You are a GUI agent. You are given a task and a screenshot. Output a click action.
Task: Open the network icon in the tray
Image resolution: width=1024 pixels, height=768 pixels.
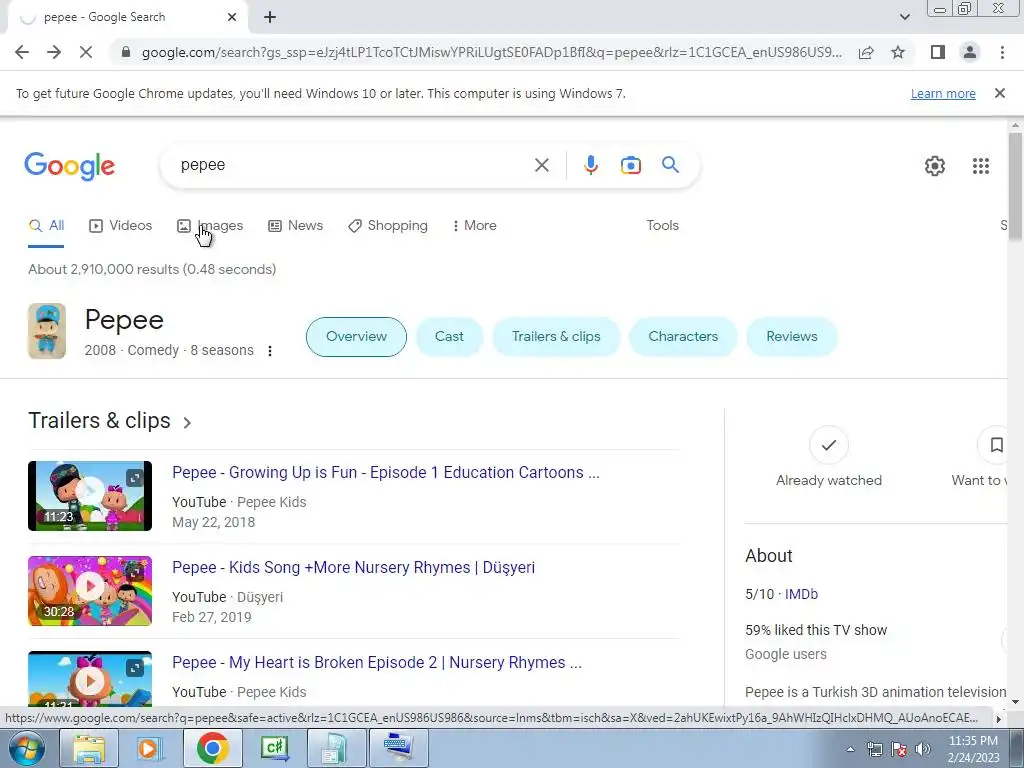(874, 749)
